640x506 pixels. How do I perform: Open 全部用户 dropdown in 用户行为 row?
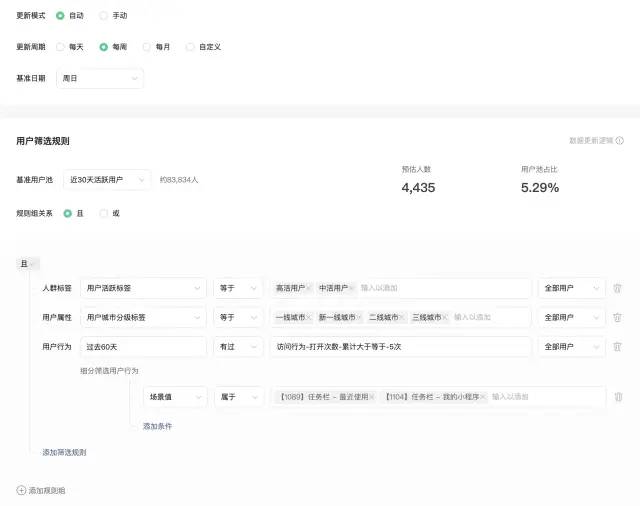pos(571,347)
